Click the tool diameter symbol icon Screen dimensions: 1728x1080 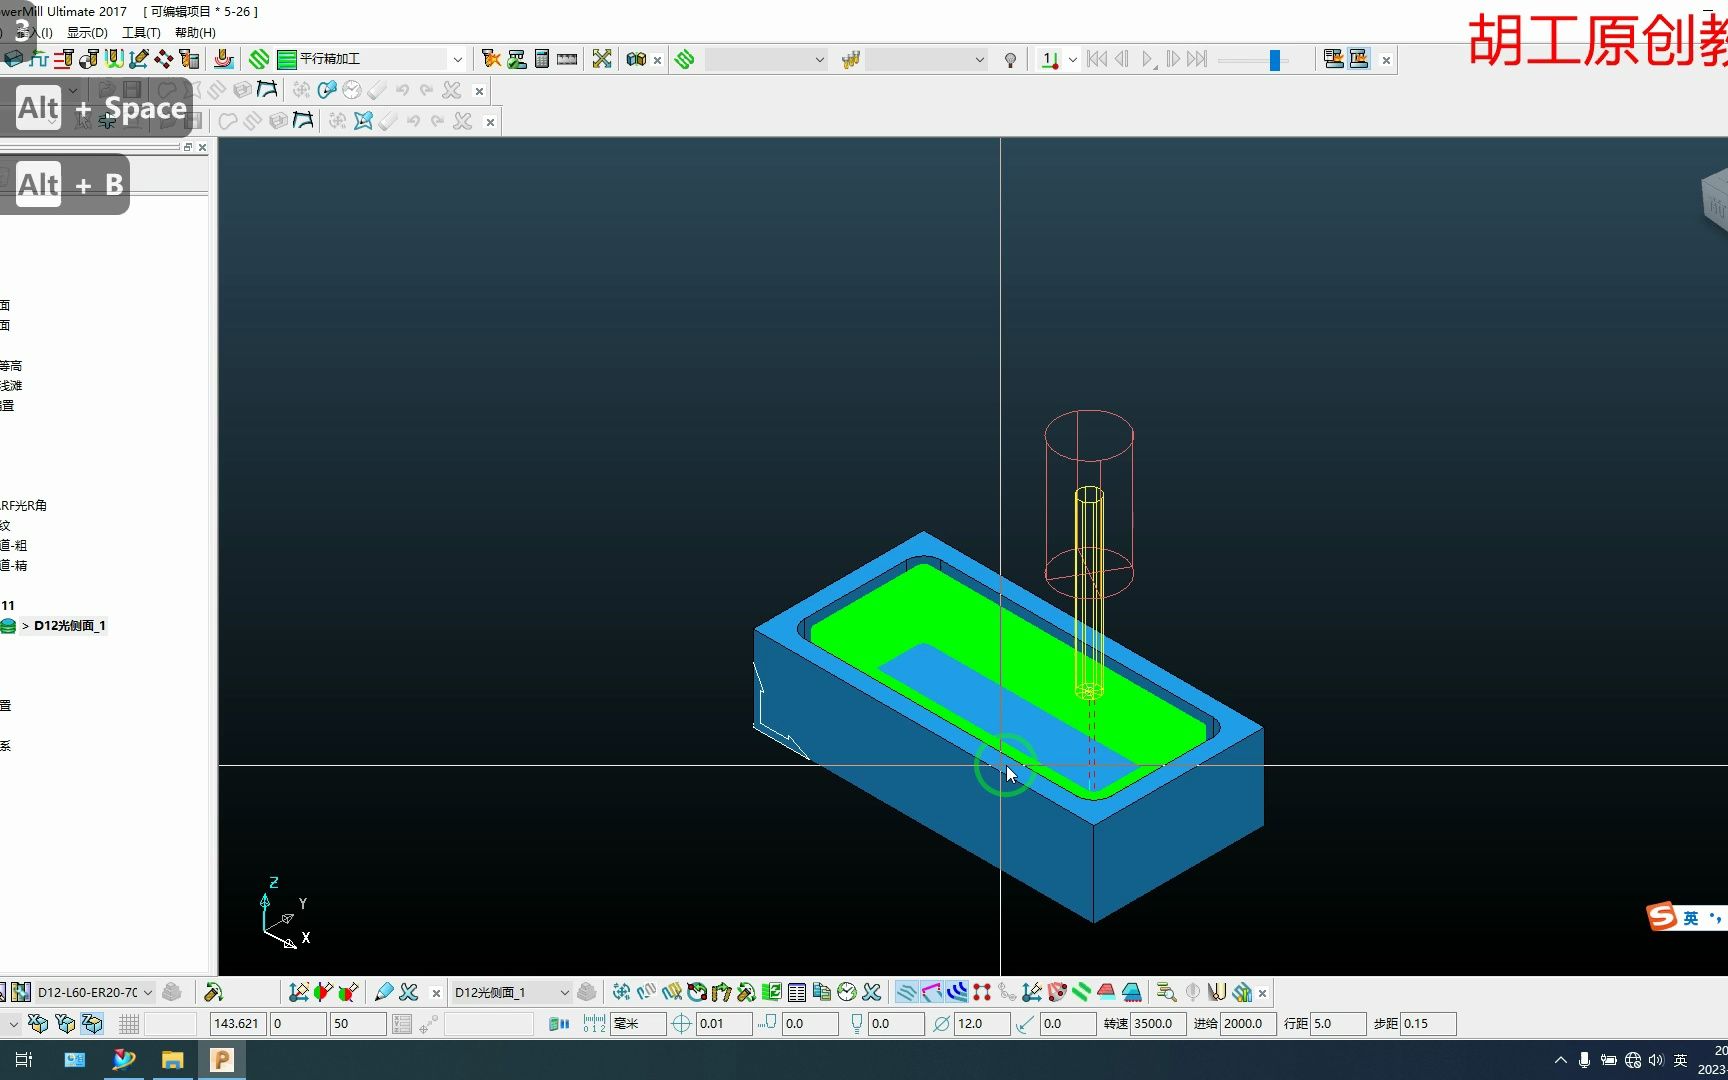coord(942,1024)
